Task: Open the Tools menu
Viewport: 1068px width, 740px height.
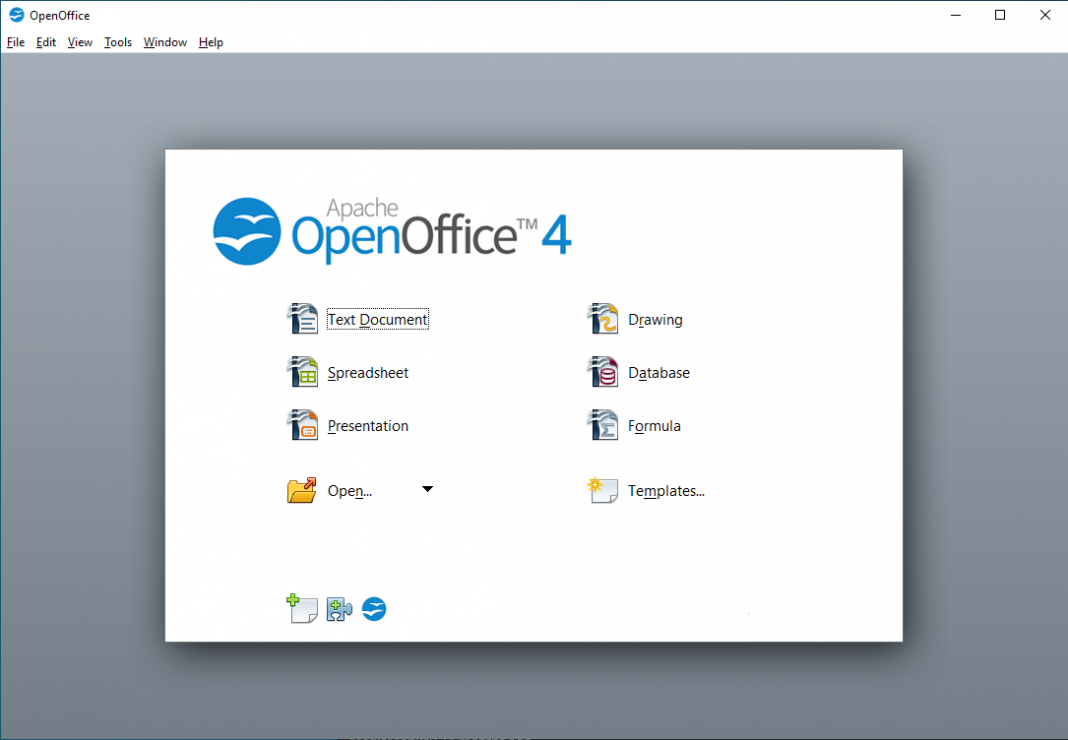Action: click(x=117, y=42)
